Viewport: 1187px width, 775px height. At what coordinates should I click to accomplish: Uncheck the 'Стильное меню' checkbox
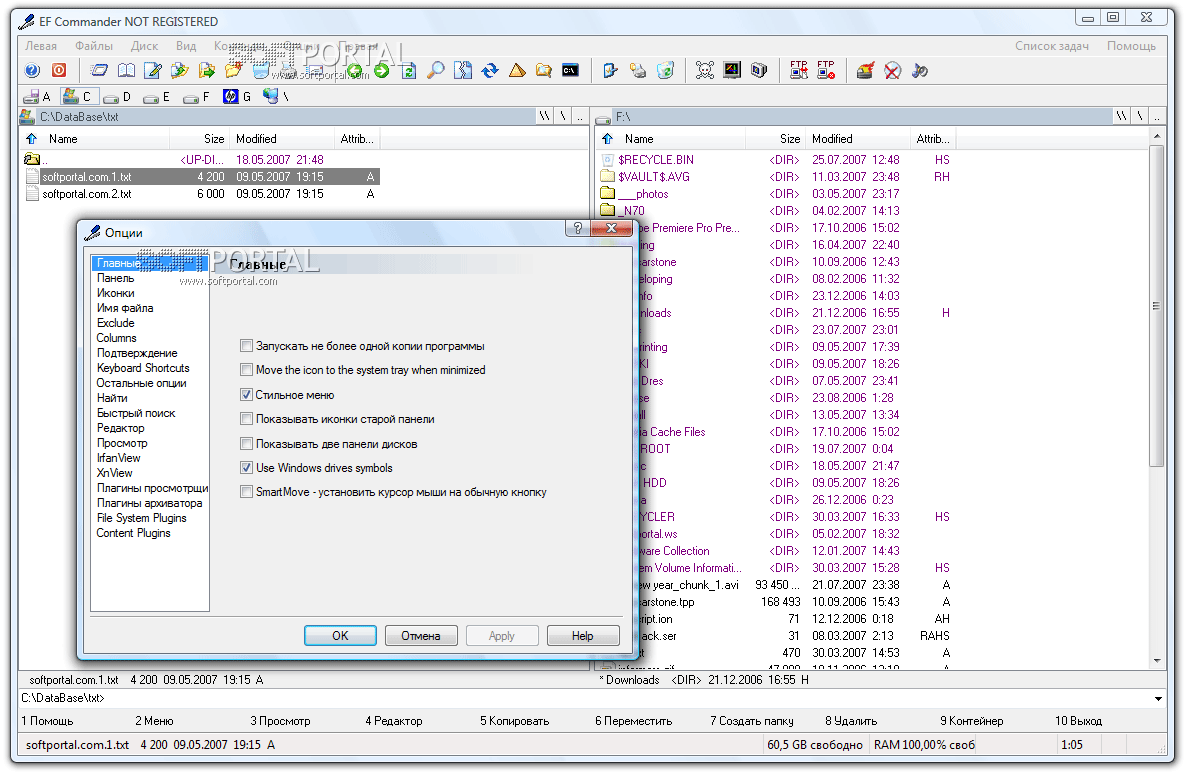click(247, 395)
